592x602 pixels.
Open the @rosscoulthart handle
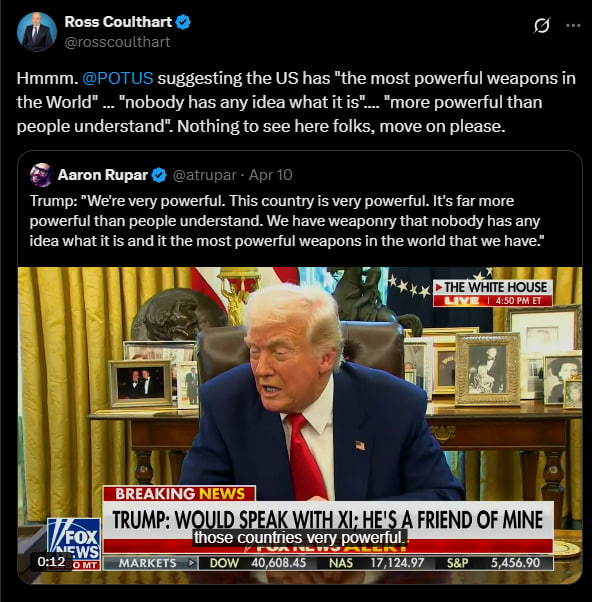[117, 42]
